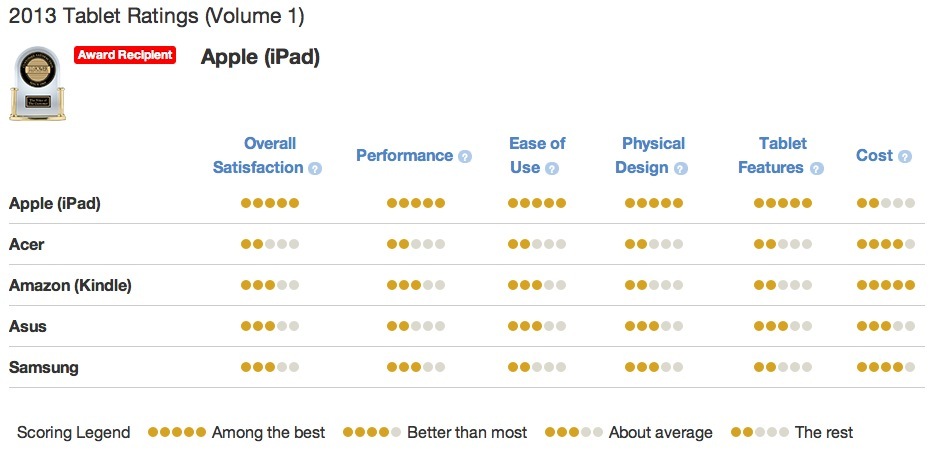The height and width of the screenshot is (457, 932).
Task: Click the Ease of Use header
Action: point(537,155)
